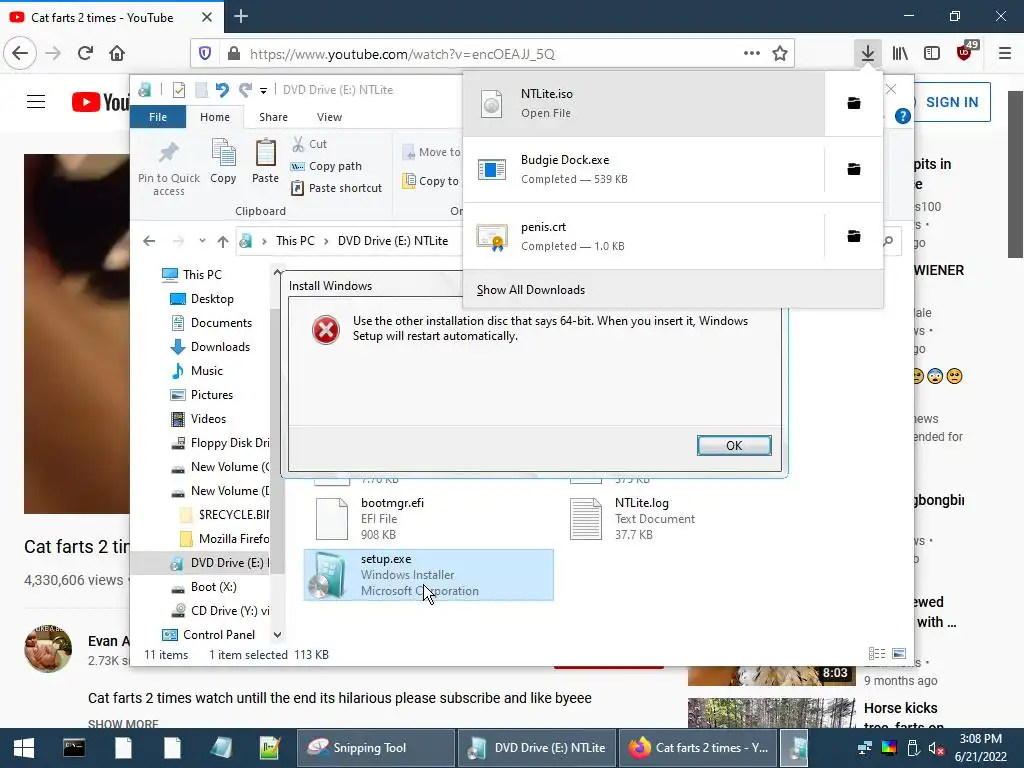Select Boot (X:) drive in navigation pane
The width and height of the screenshot is (1024, 768).
coord(214,587)
